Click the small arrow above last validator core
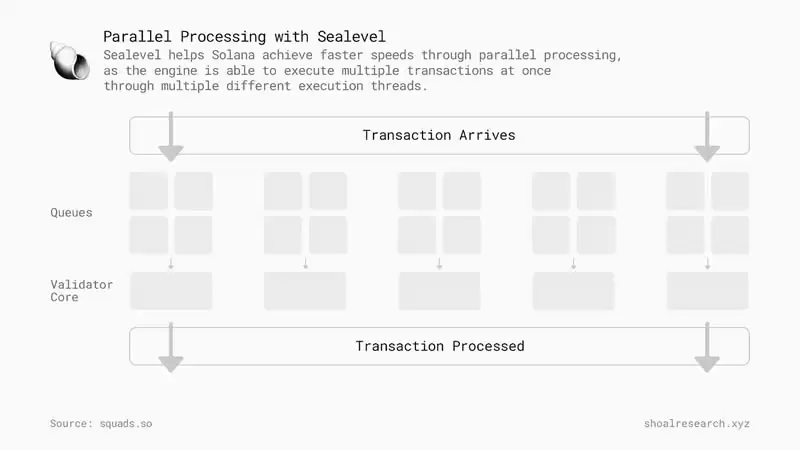The width and height of the screenshot is (800, 450). tap(707, 263)
